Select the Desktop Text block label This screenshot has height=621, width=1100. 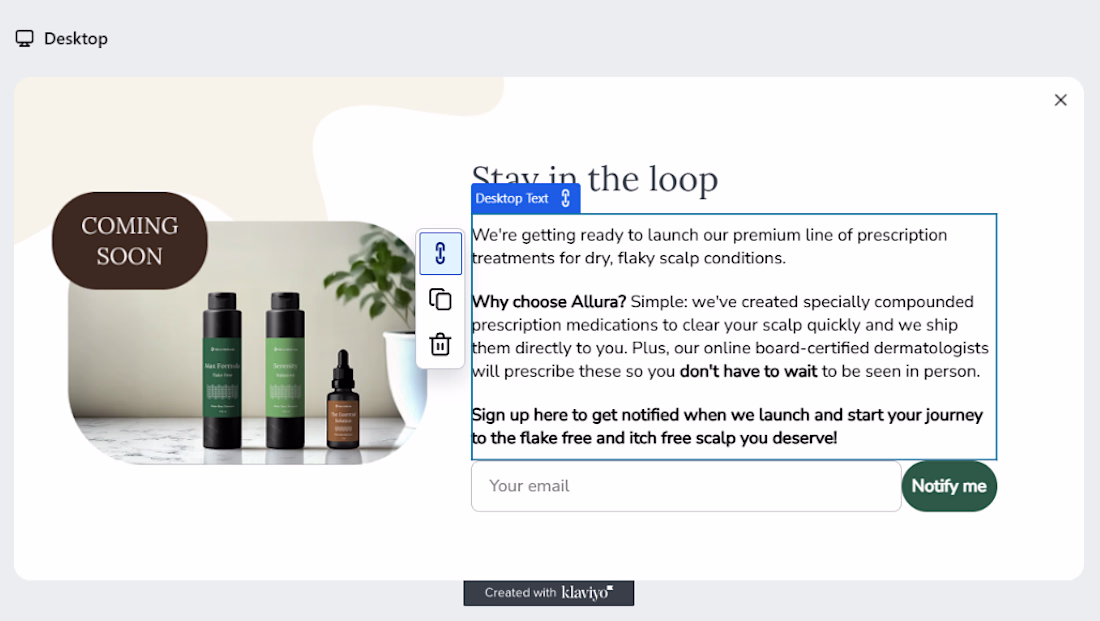pyautogui.click(x=512, y=199)
